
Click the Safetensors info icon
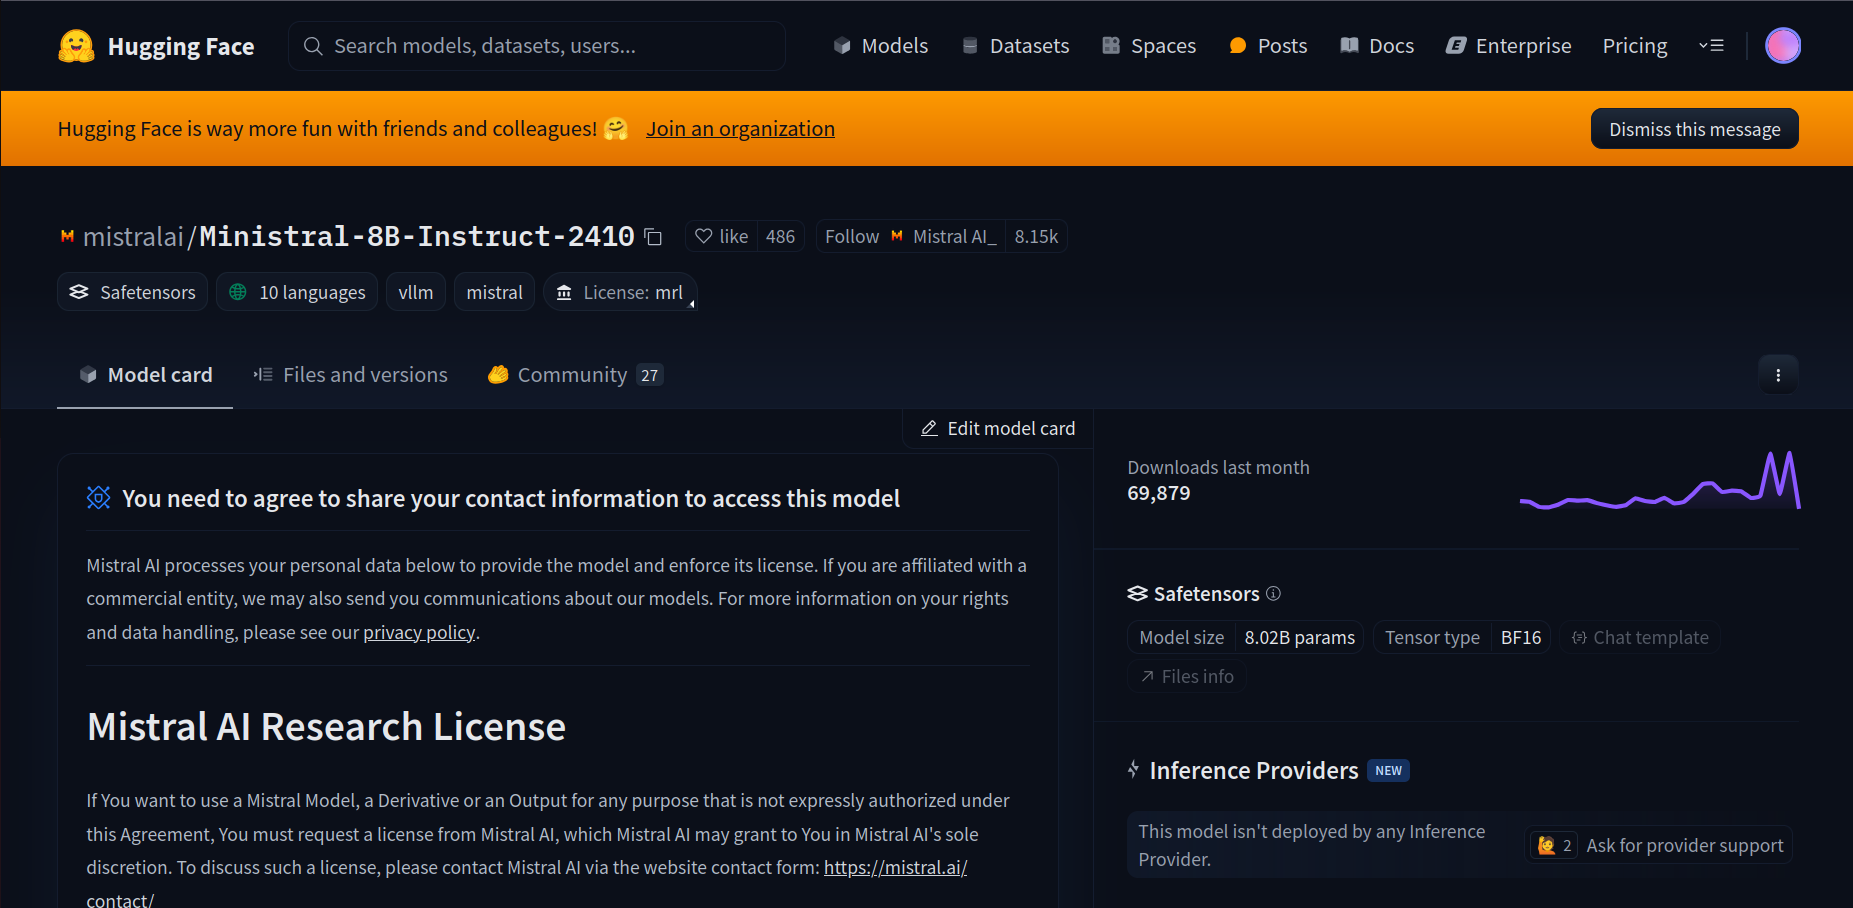1273,593
